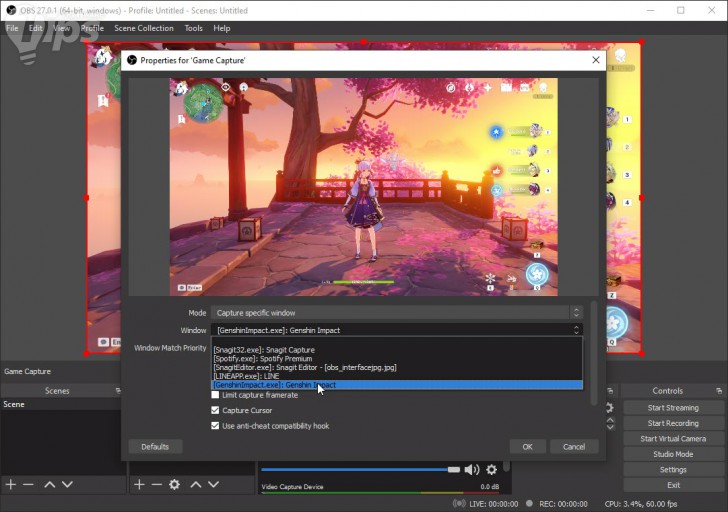Click the Video Capture Device mixer label
Viewport: 728px width, 512px height.
[292, 487]
